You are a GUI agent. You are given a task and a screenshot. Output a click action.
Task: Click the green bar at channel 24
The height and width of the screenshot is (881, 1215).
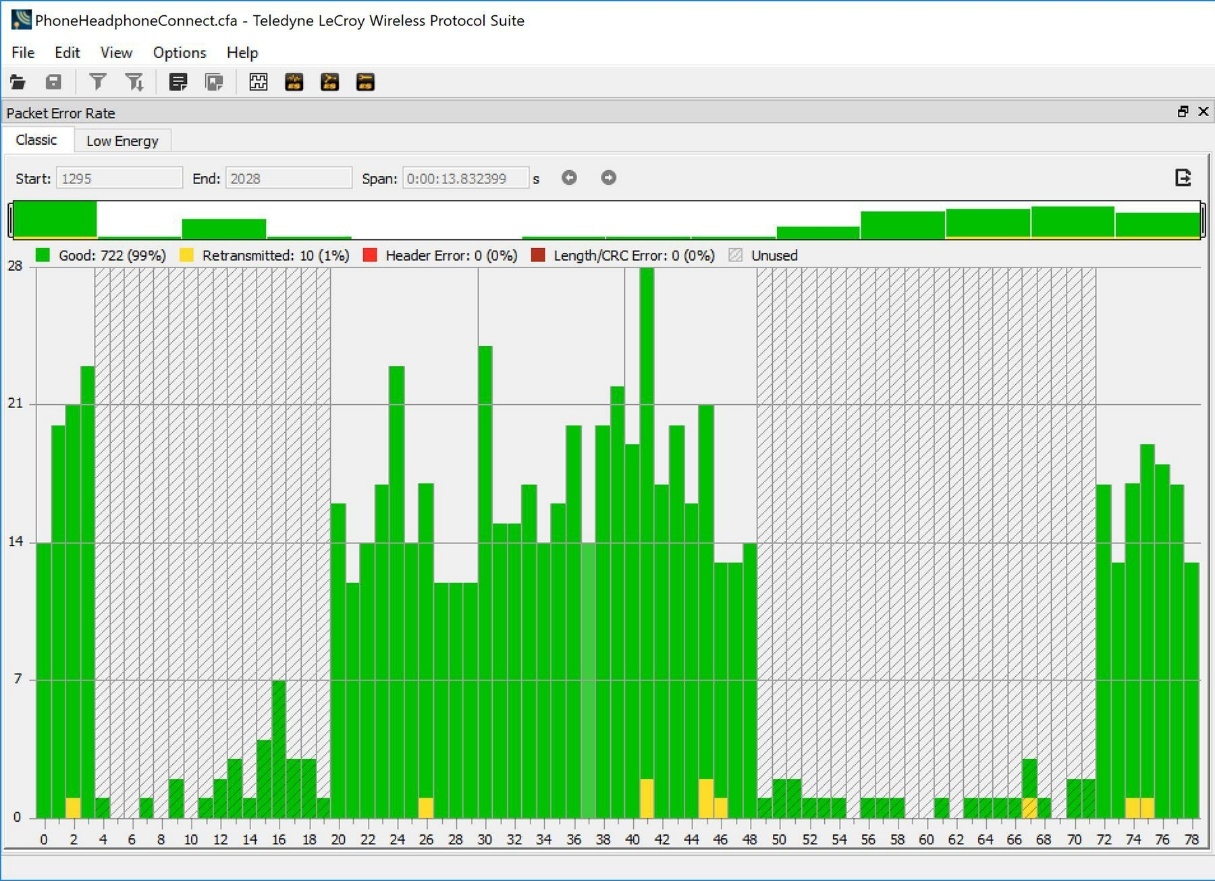tap(397, 592)
